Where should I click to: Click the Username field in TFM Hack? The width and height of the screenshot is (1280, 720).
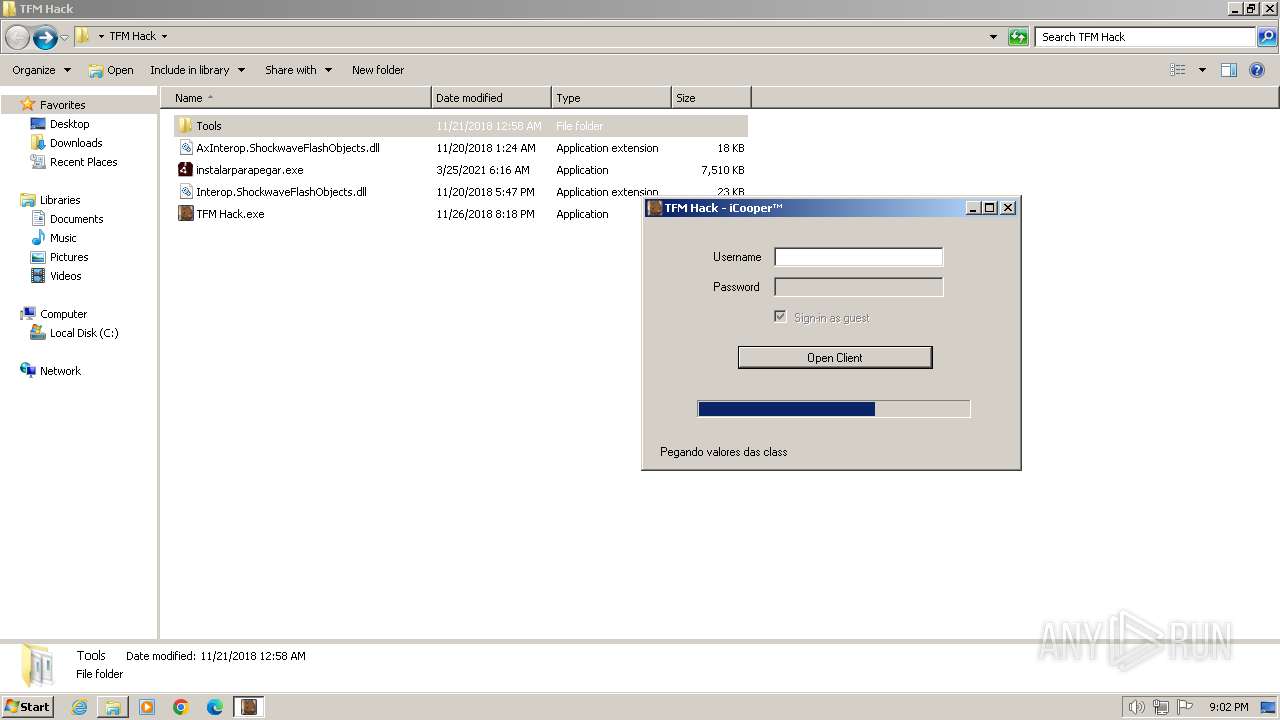tap(858, 257)
